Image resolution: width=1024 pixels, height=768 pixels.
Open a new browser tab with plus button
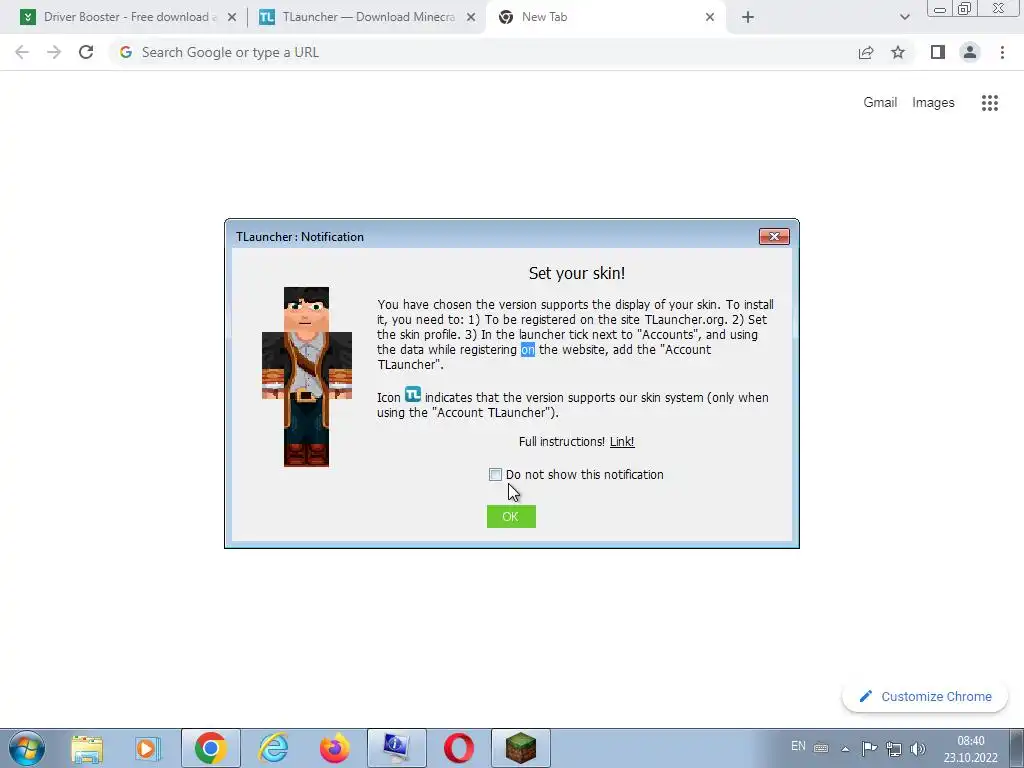(748, 18)
